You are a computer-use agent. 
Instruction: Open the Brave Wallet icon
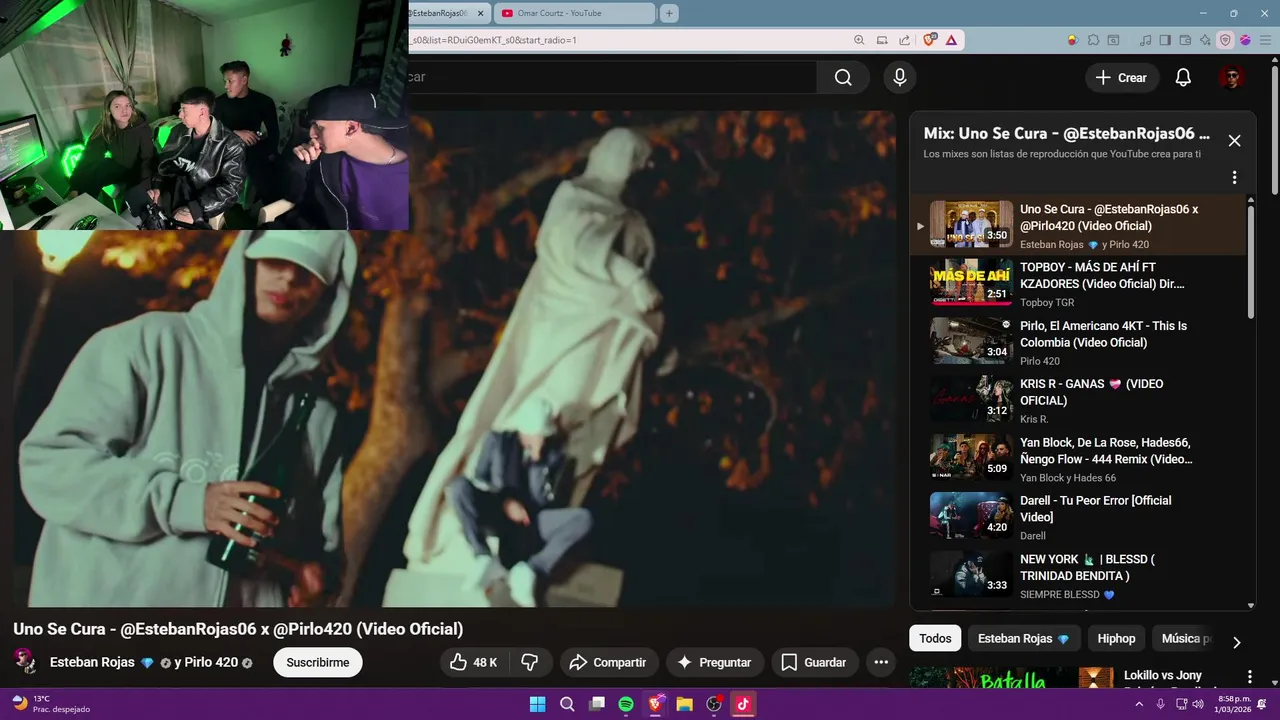click(1185, 40)
